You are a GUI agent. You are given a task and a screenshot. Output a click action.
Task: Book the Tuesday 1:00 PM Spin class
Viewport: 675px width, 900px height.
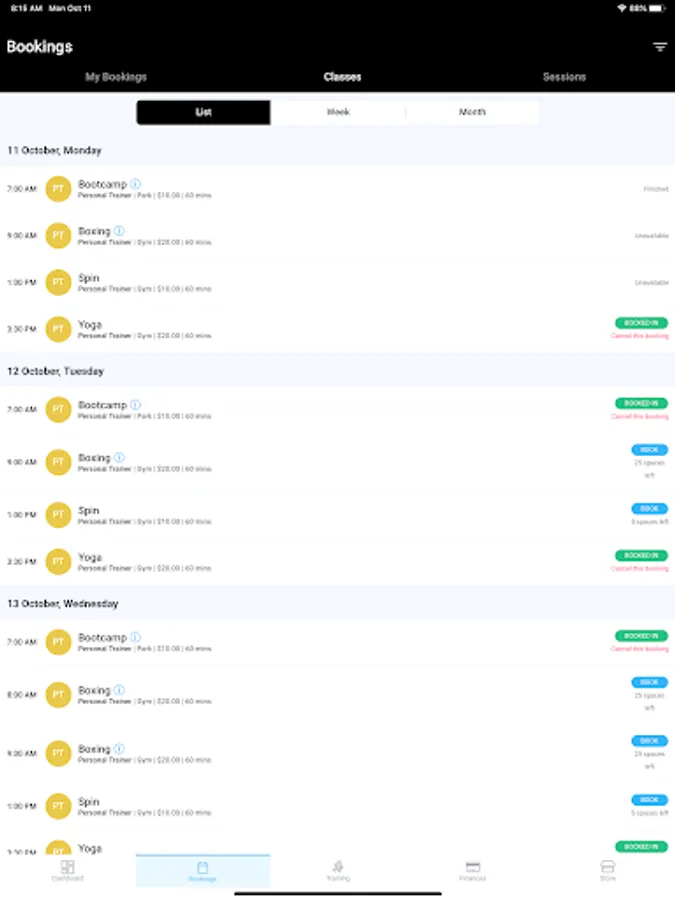pyautogui.click(x=650, y=509)
